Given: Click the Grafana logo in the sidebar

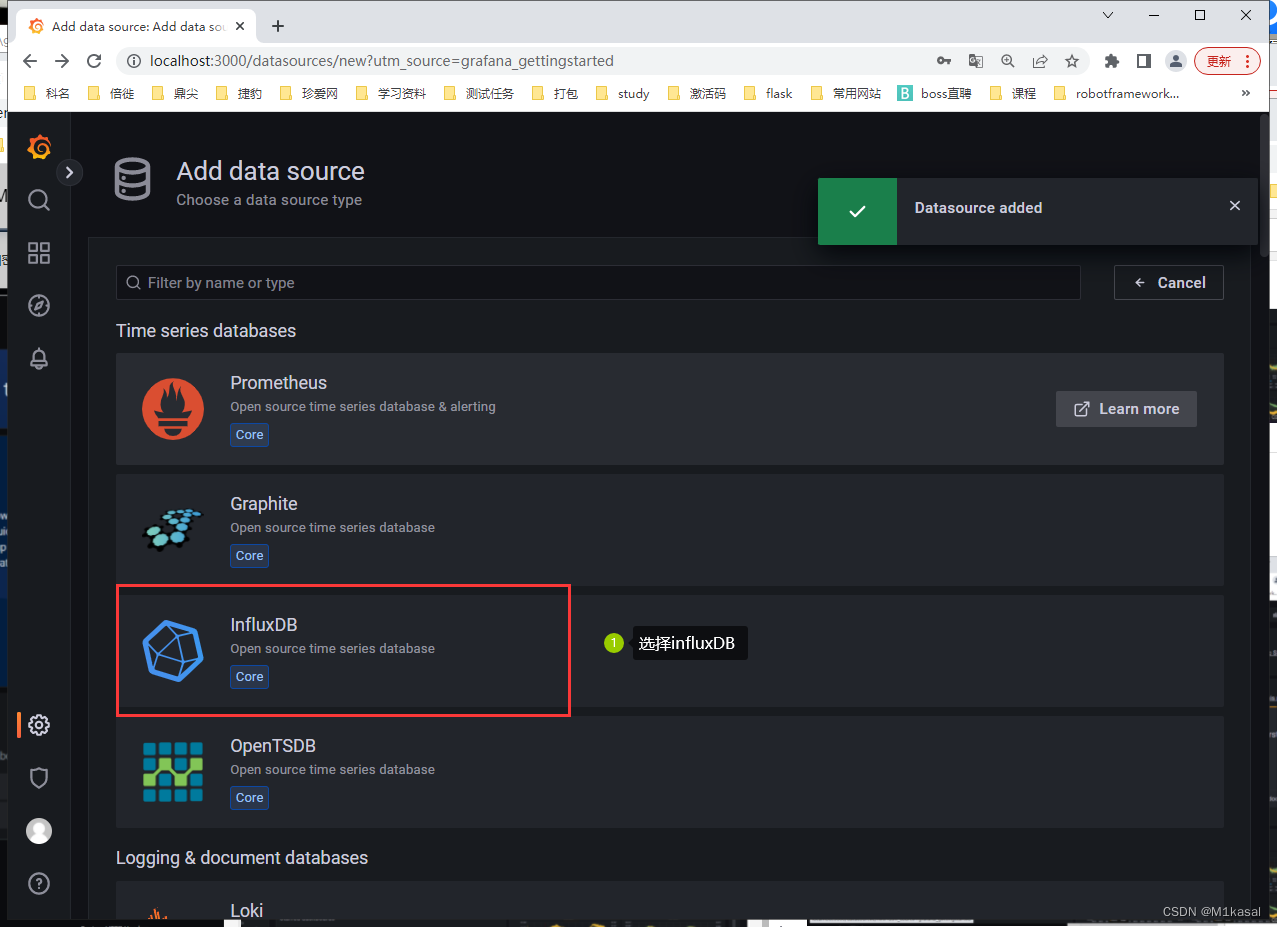Looking at the screenshot, I should coord(39,147).
